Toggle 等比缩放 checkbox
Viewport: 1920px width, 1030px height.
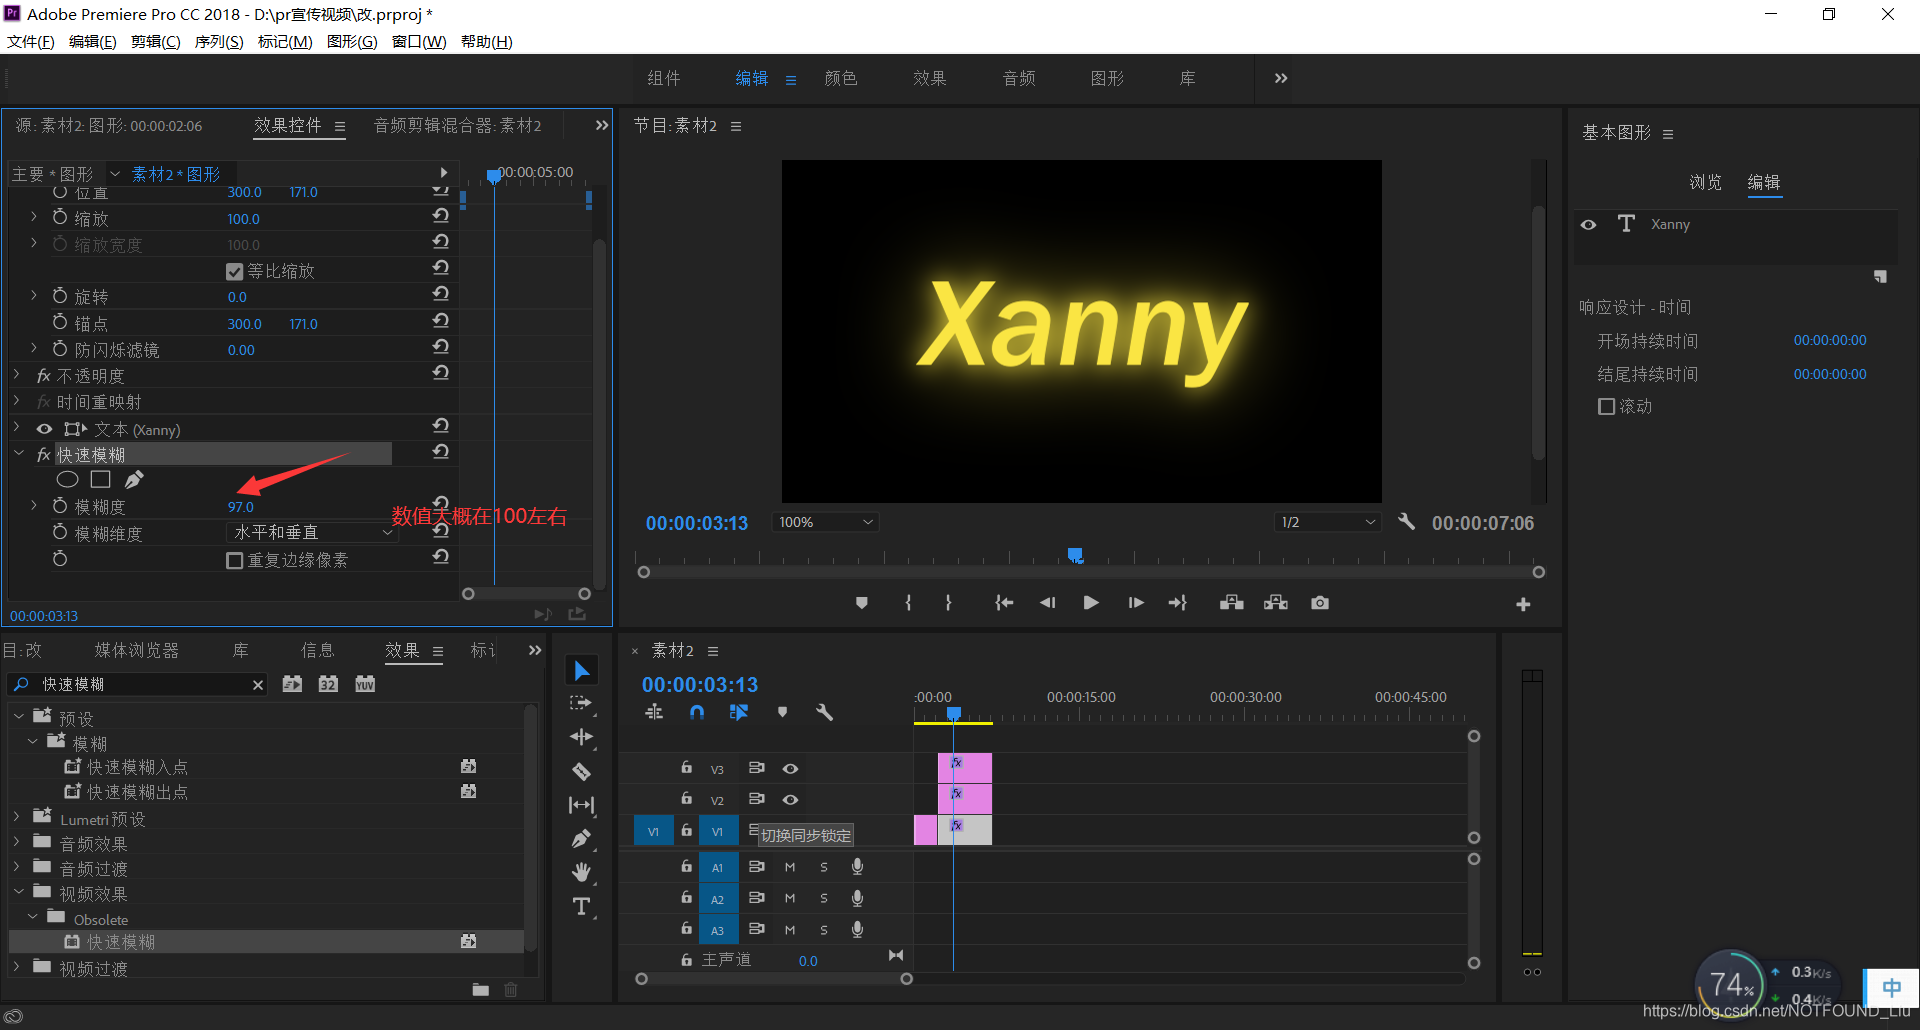[x=235, y=271]
